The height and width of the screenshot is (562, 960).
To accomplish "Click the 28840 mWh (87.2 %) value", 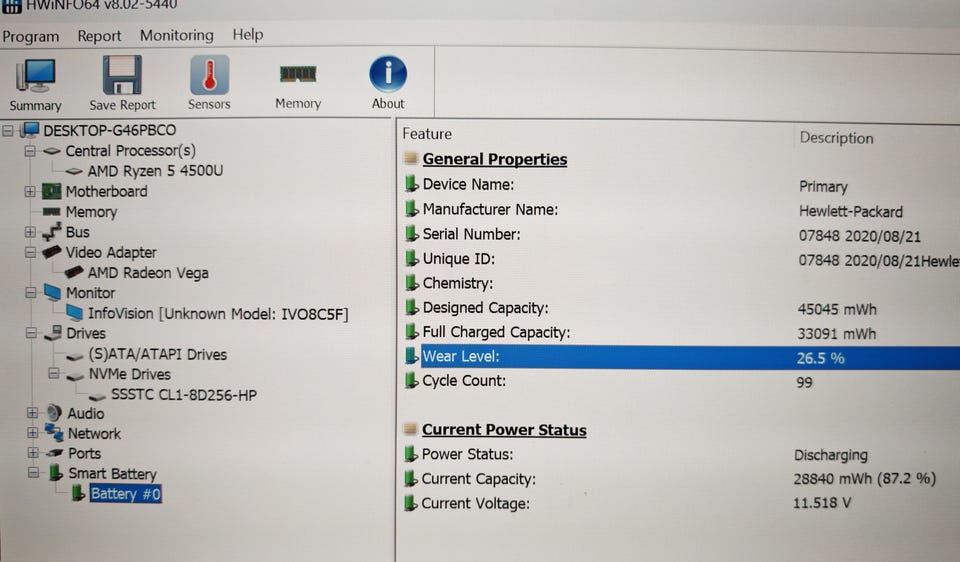I will point(864,478).
